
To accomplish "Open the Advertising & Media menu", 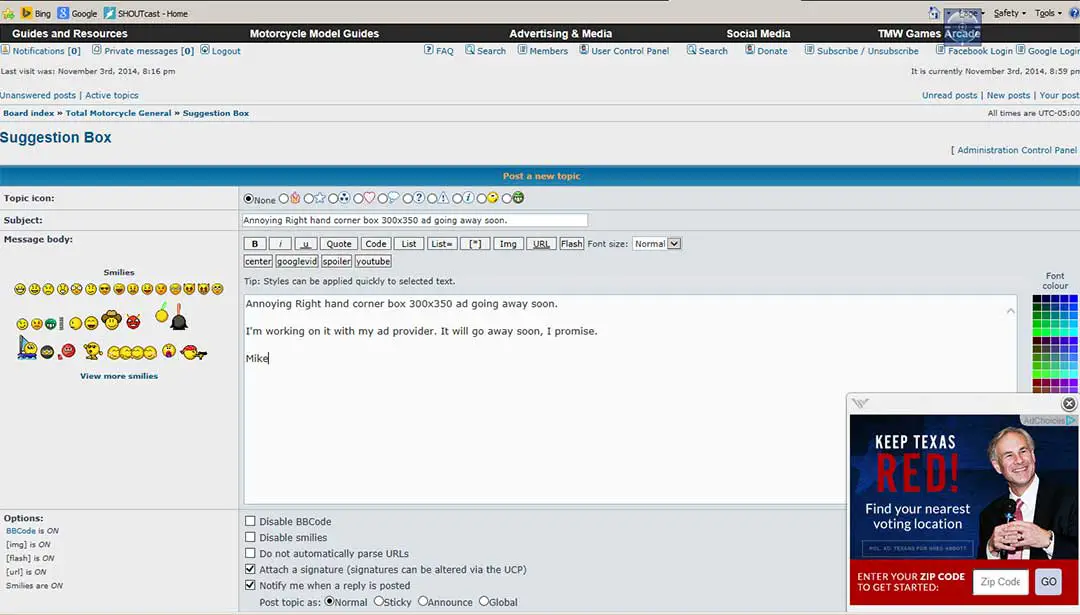I will tap(561, 33).
